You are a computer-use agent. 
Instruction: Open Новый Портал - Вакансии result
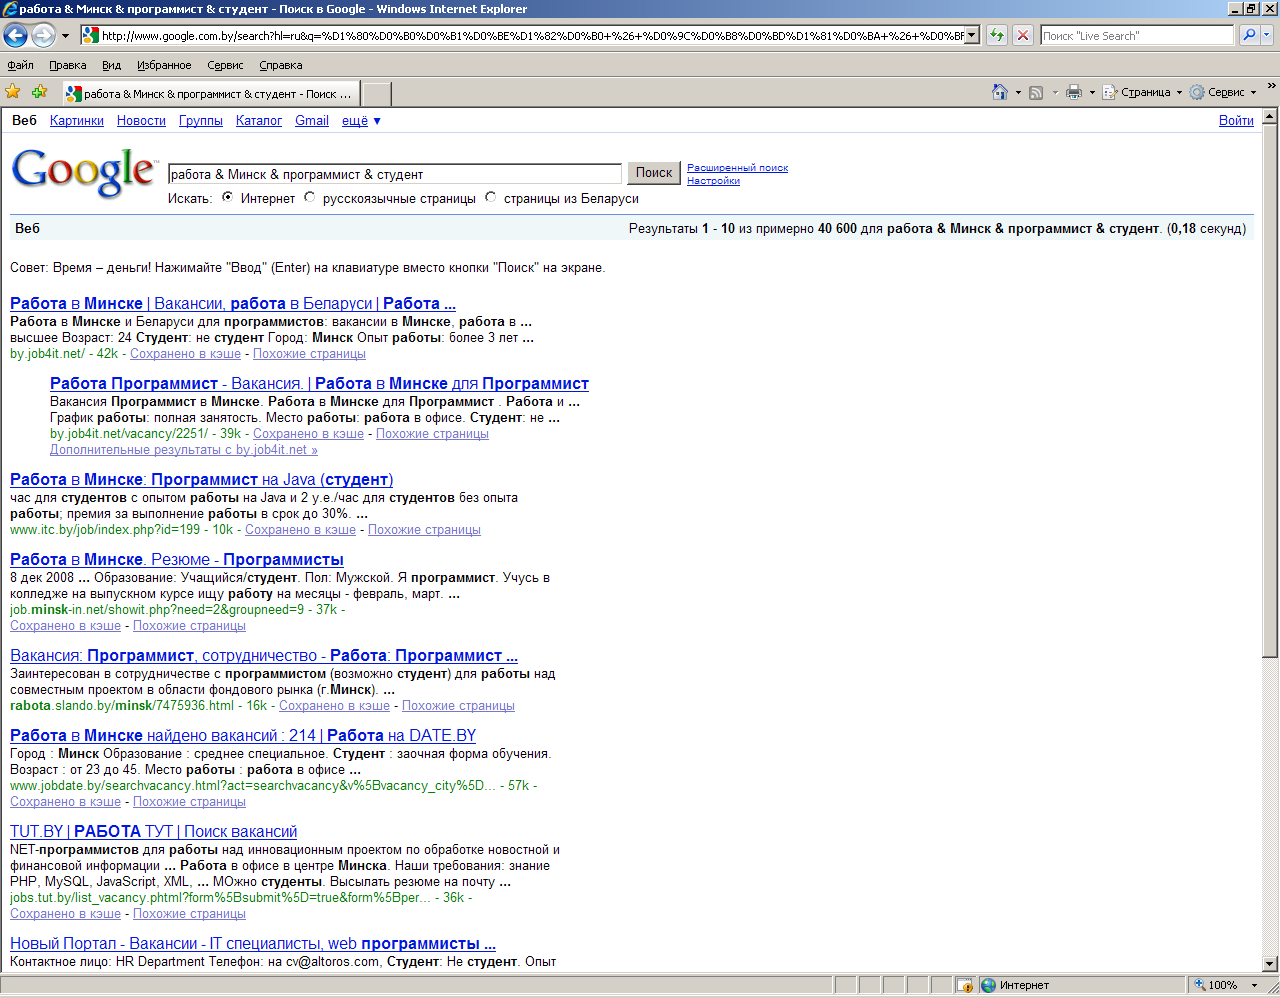pos(253,943)
